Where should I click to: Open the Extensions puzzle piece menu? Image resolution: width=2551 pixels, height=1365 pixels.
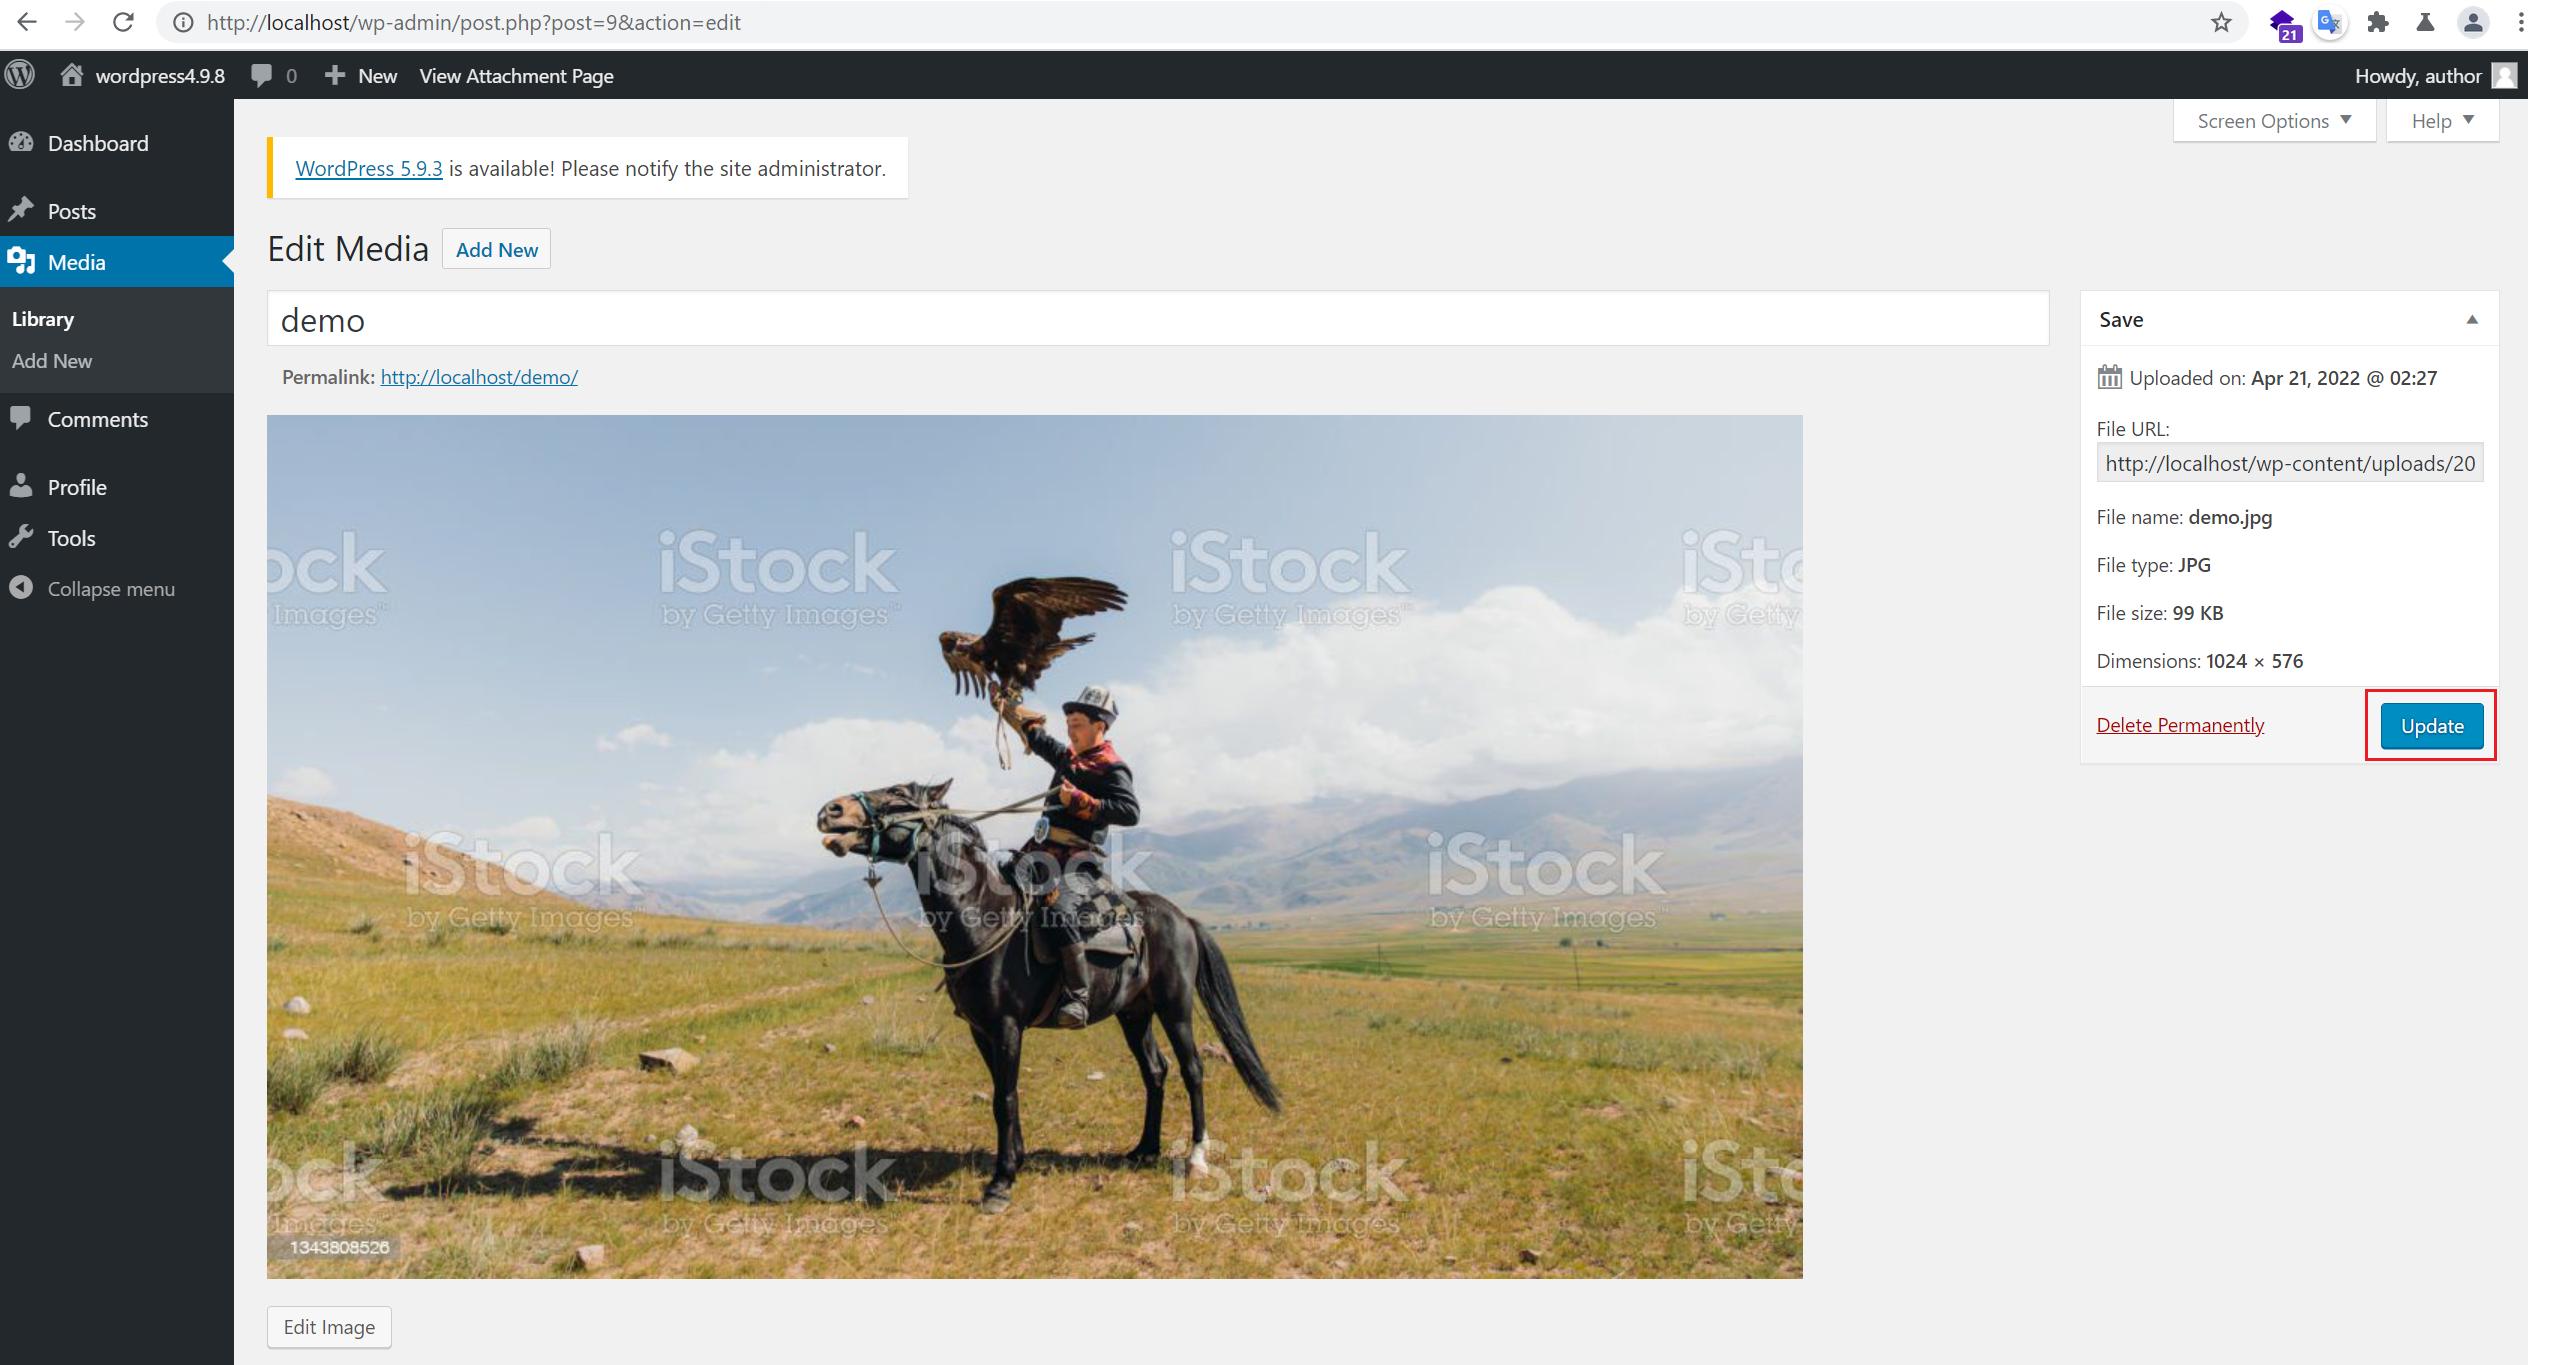[x=2378, y=22]
